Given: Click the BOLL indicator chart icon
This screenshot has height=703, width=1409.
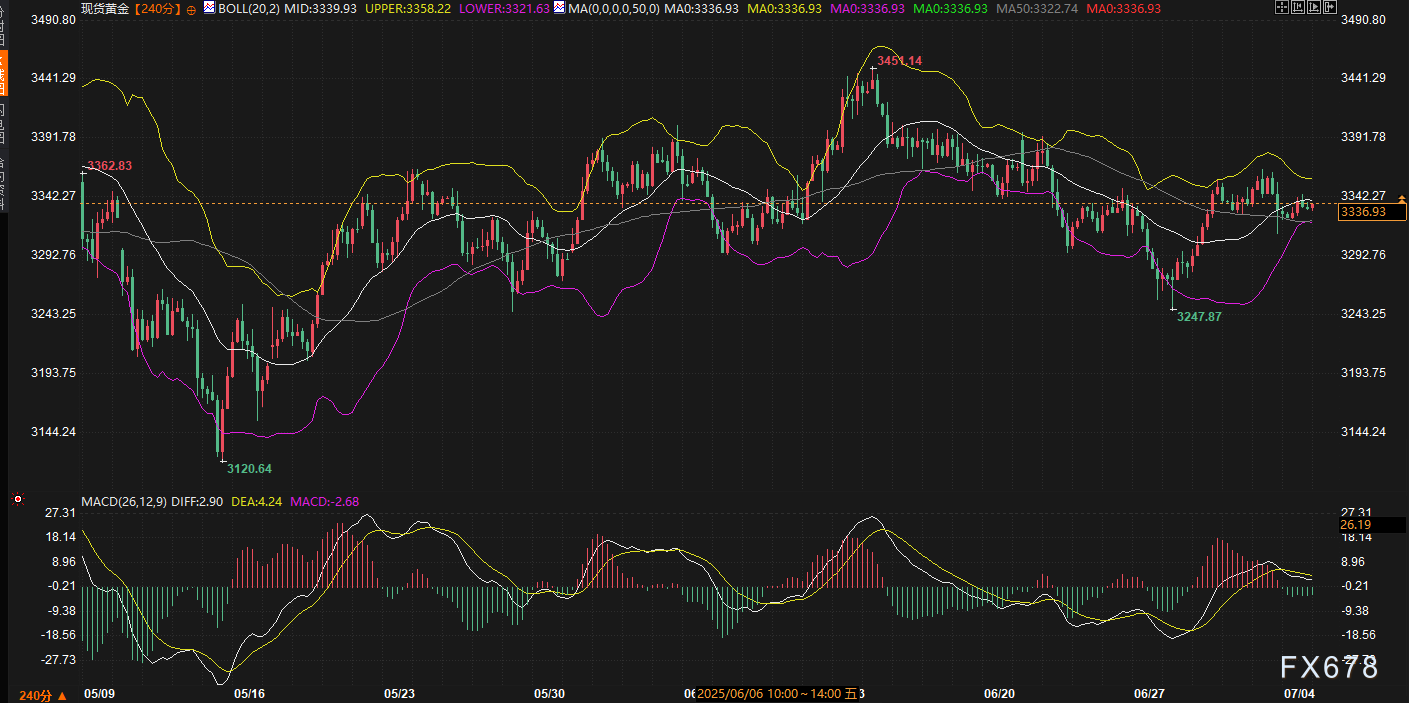Looking at the screenshot, I should pyautogui.click(x=209, y=7).
